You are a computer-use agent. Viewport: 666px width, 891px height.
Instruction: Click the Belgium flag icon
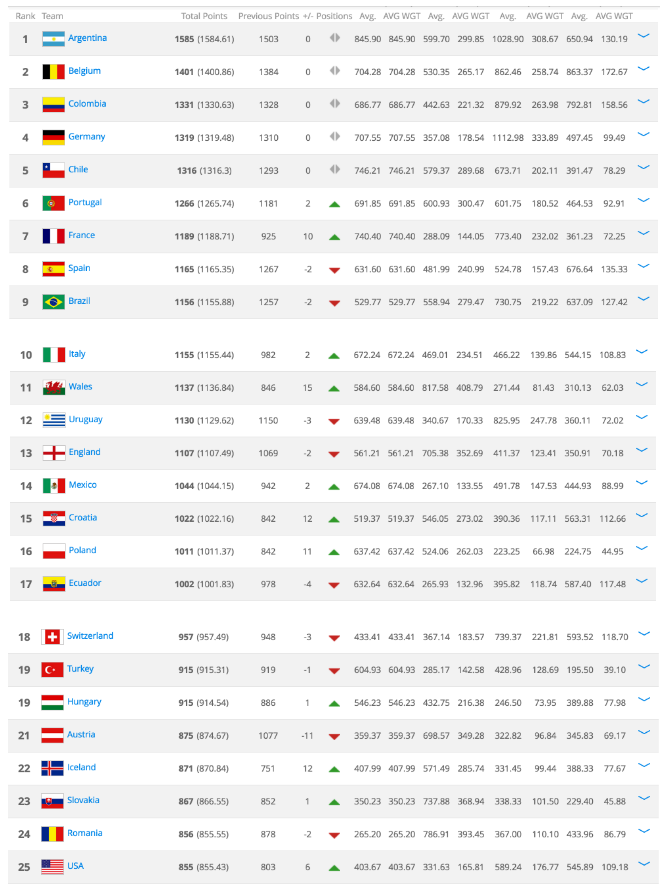[x=53, y=72]
